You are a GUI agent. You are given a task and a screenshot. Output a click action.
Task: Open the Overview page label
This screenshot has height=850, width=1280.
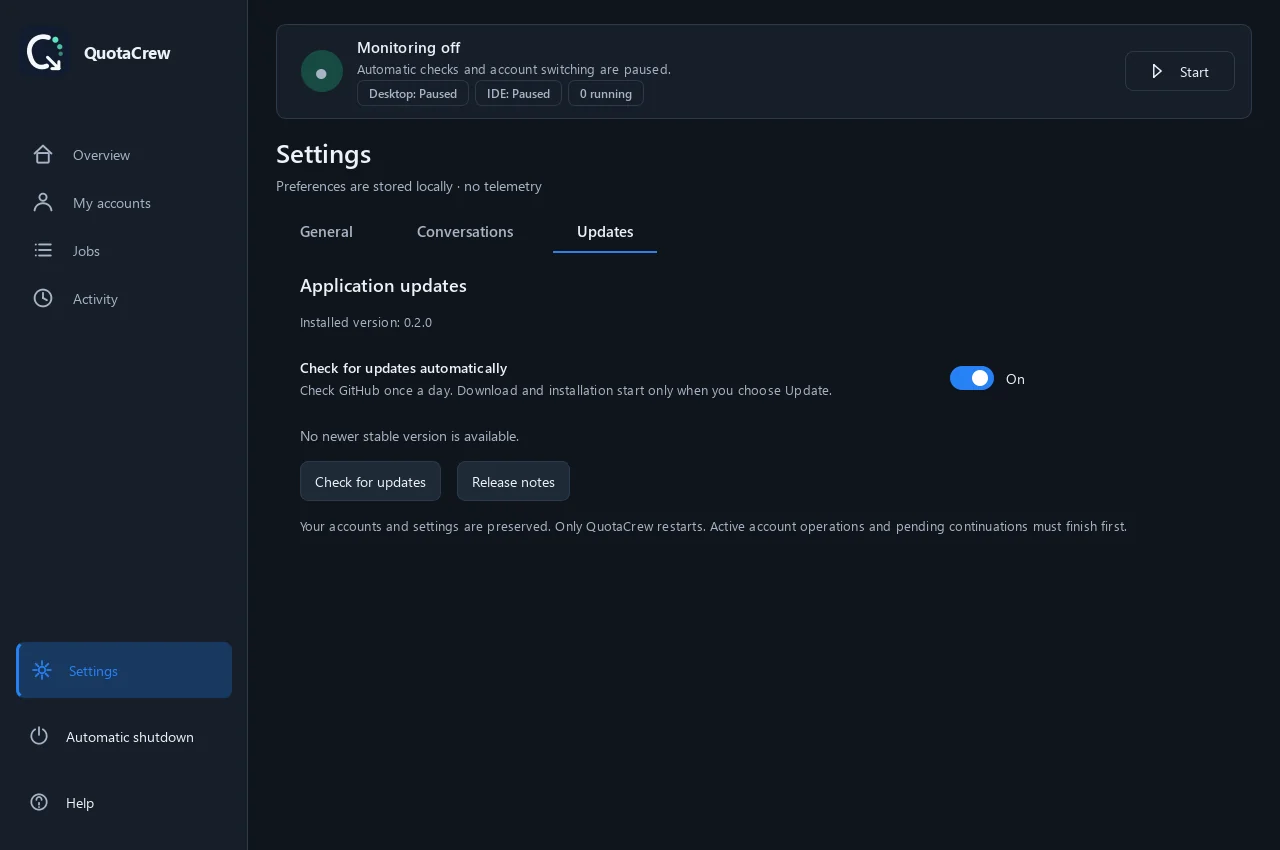click(x=101, y=155)
